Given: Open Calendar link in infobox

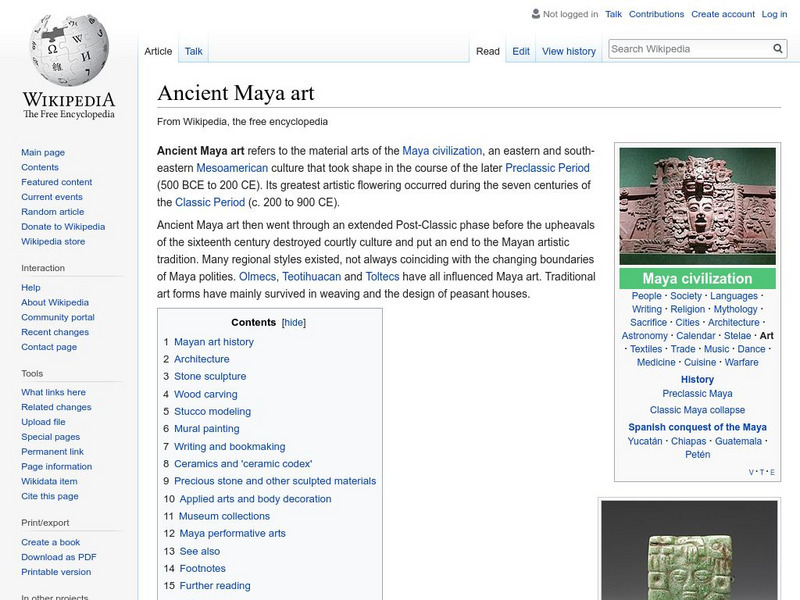Looking at the screenshot, I should (x=696, y=336).
